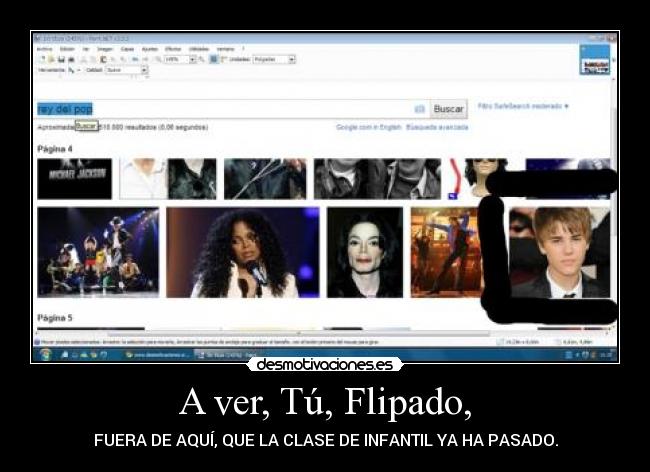Click the Buscar search button
Screen dimensions: 650x472
coord(449,109)
